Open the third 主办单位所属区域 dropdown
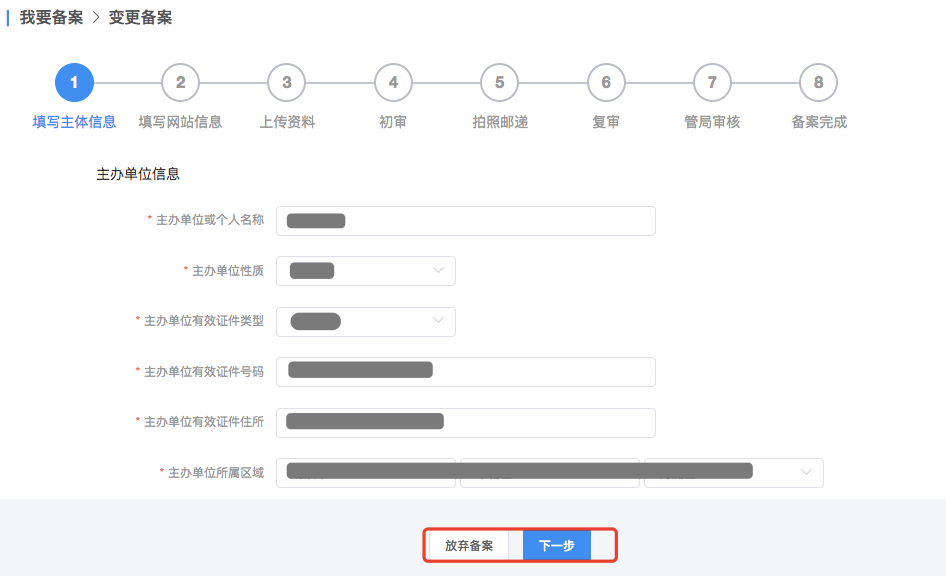 point(733,473)
